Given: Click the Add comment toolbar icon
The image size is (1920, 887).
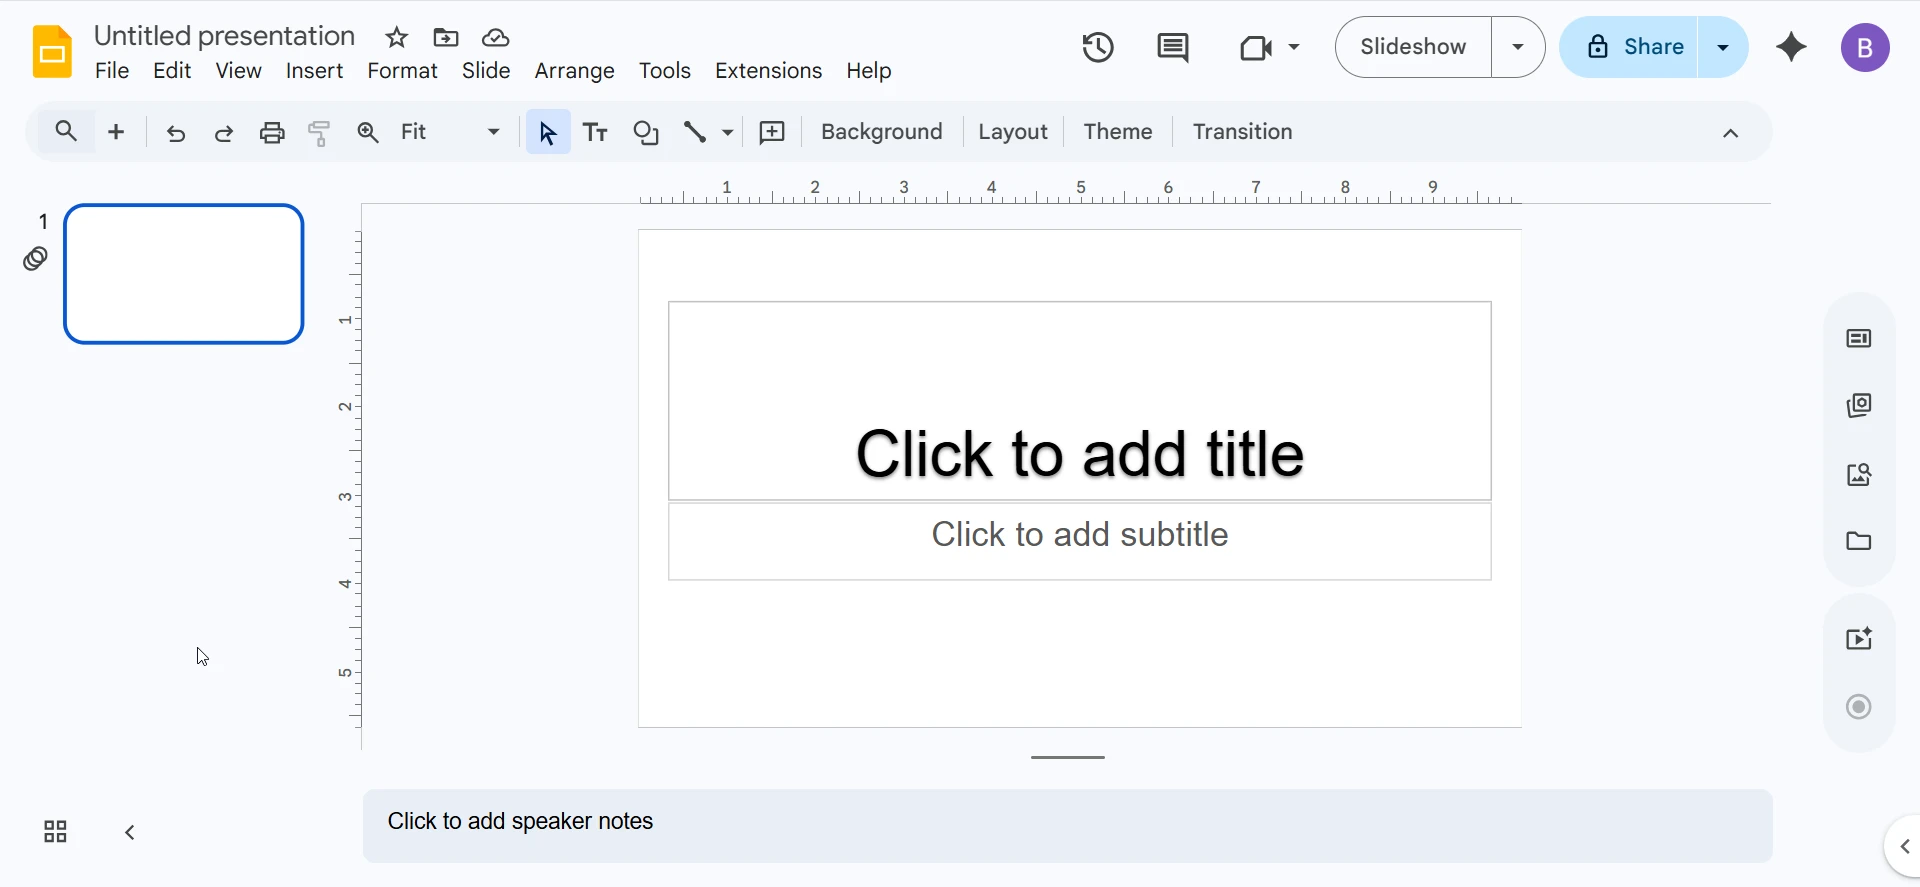Looking at the screenshot, I should (772, 132).
